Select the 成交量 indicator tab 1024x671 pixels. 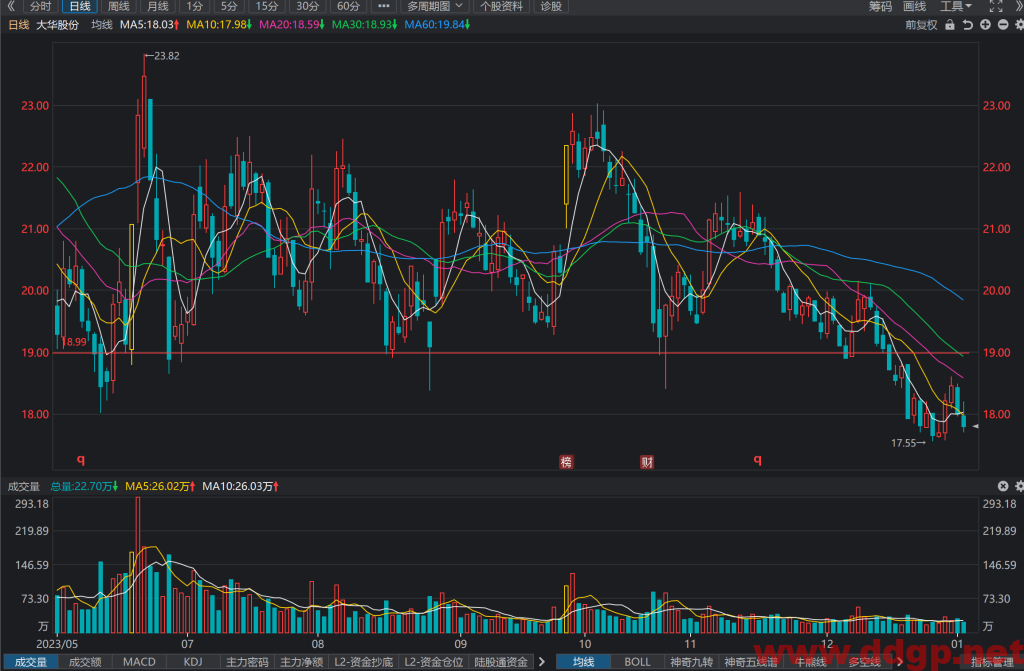pyautogui.click(x=31, y=662)
